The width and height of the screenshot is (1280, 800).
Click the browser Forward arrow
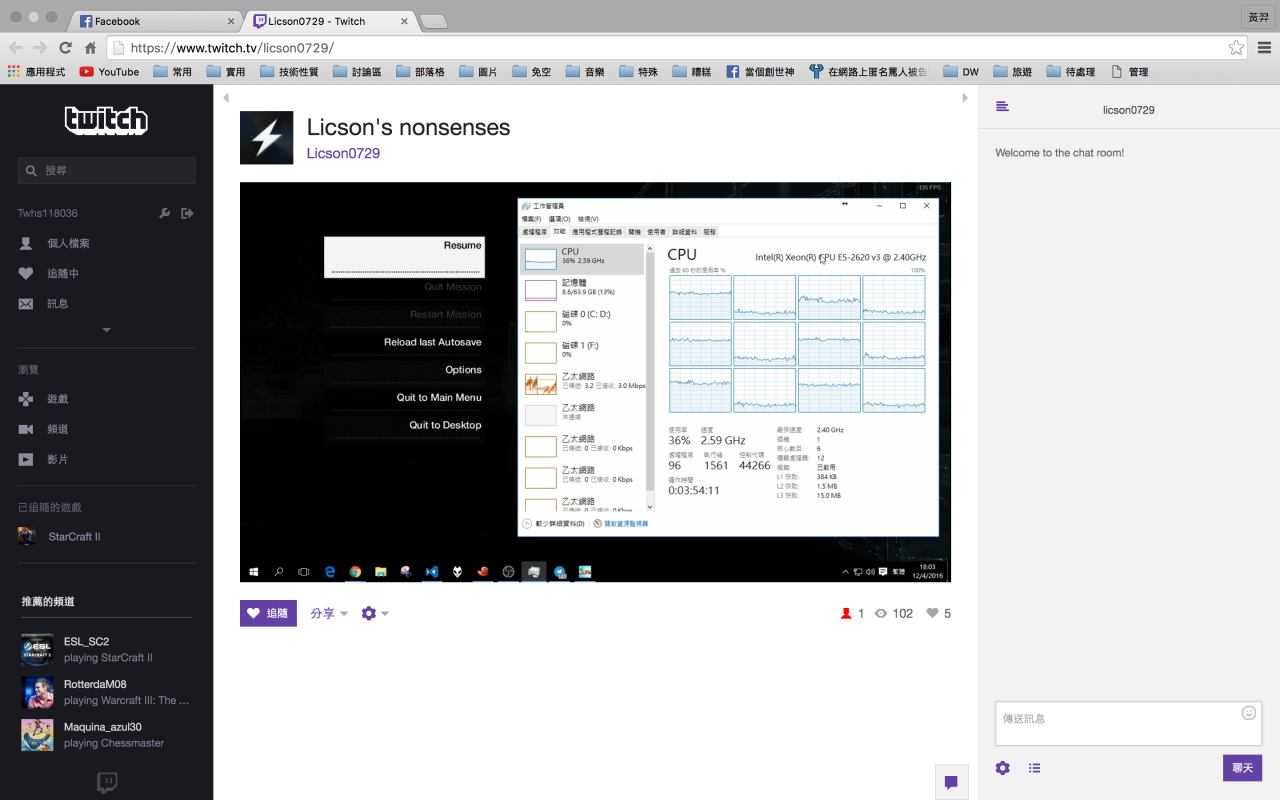click(40, 48)
